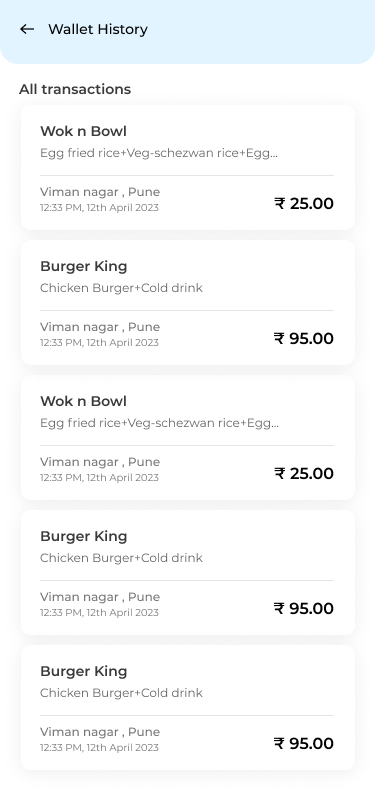The image size is (375, 812).
Task: Open the first Wok n Bowl transaction
Action: tap(188, 167)
